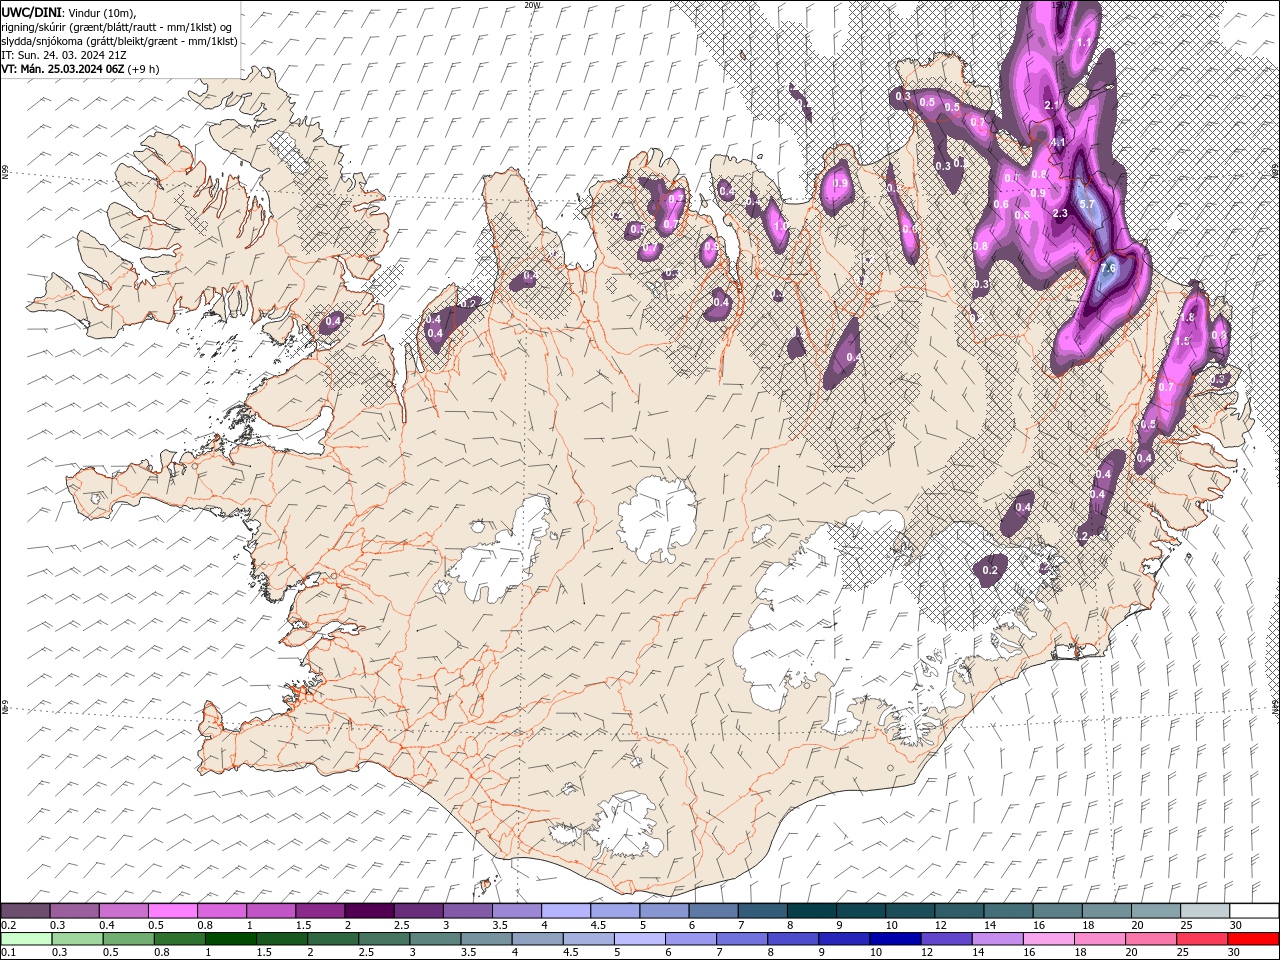Select the 0.5 medium green swatch in lower legend
1280x960 pixels.
click(128, 939)
